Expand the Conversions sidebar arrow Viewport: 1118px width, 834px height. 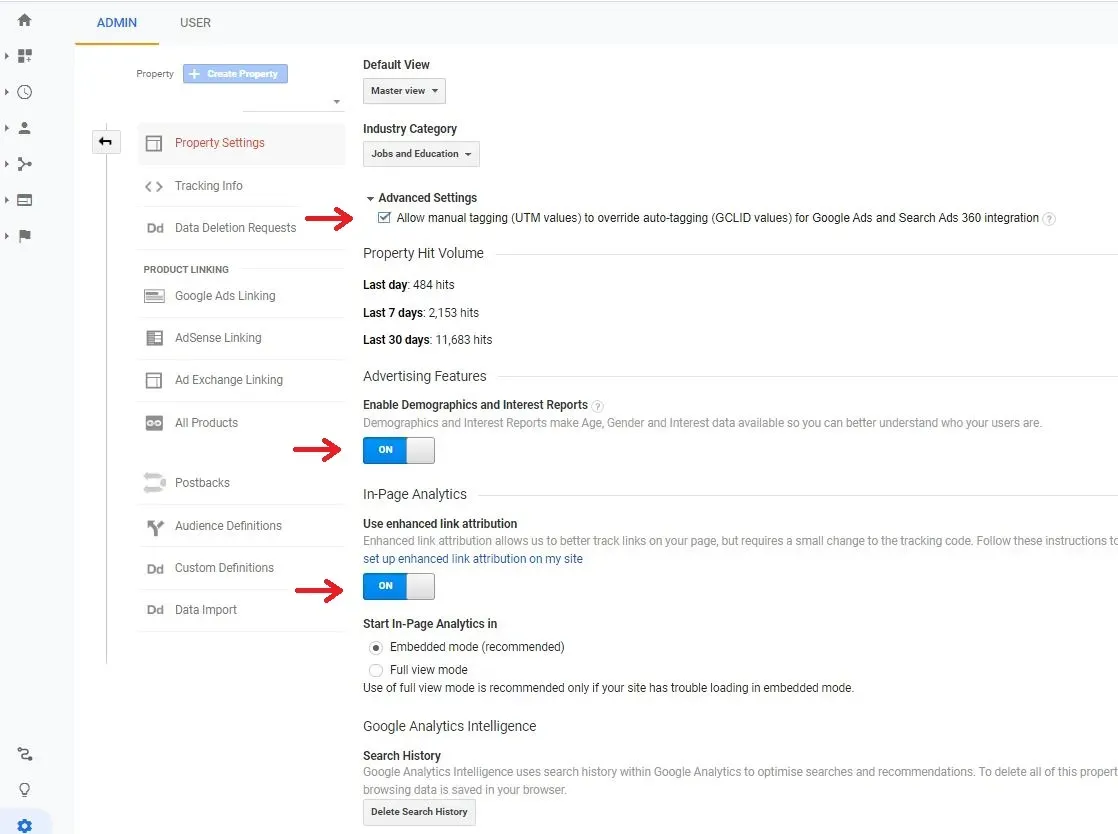(x=6, y=236)
